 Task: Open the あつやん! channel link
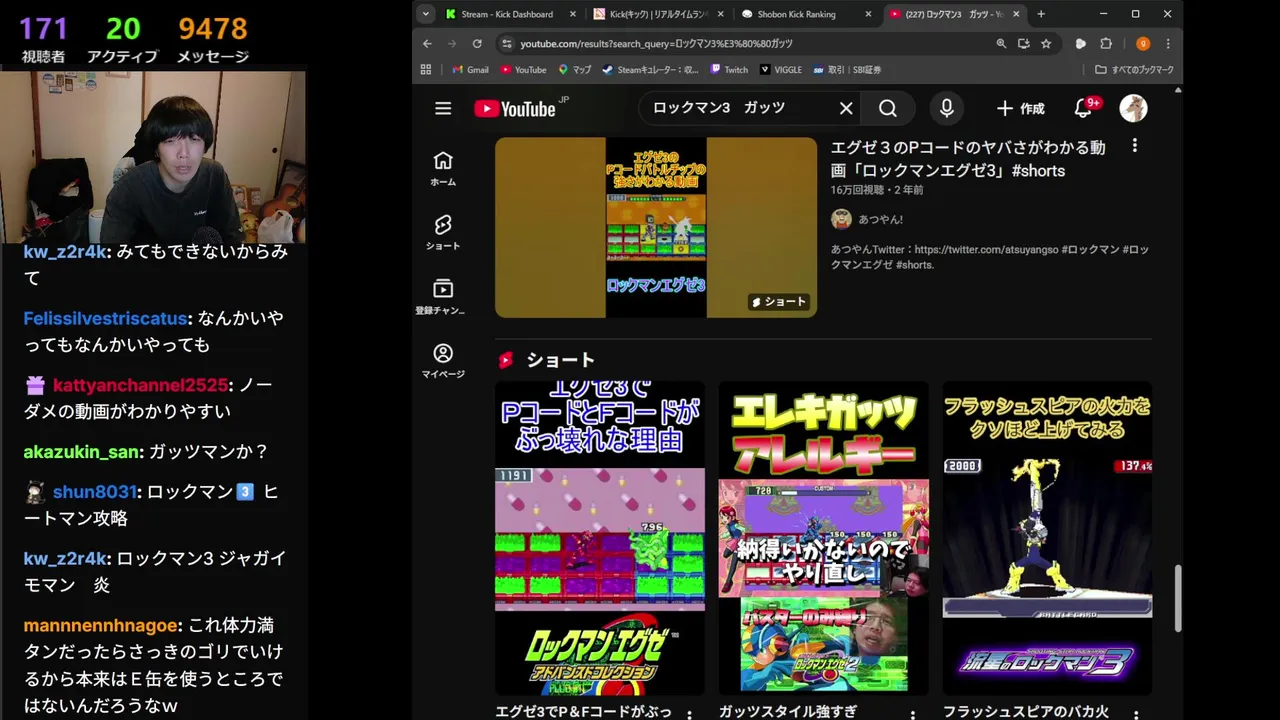[x=880, y=219]
